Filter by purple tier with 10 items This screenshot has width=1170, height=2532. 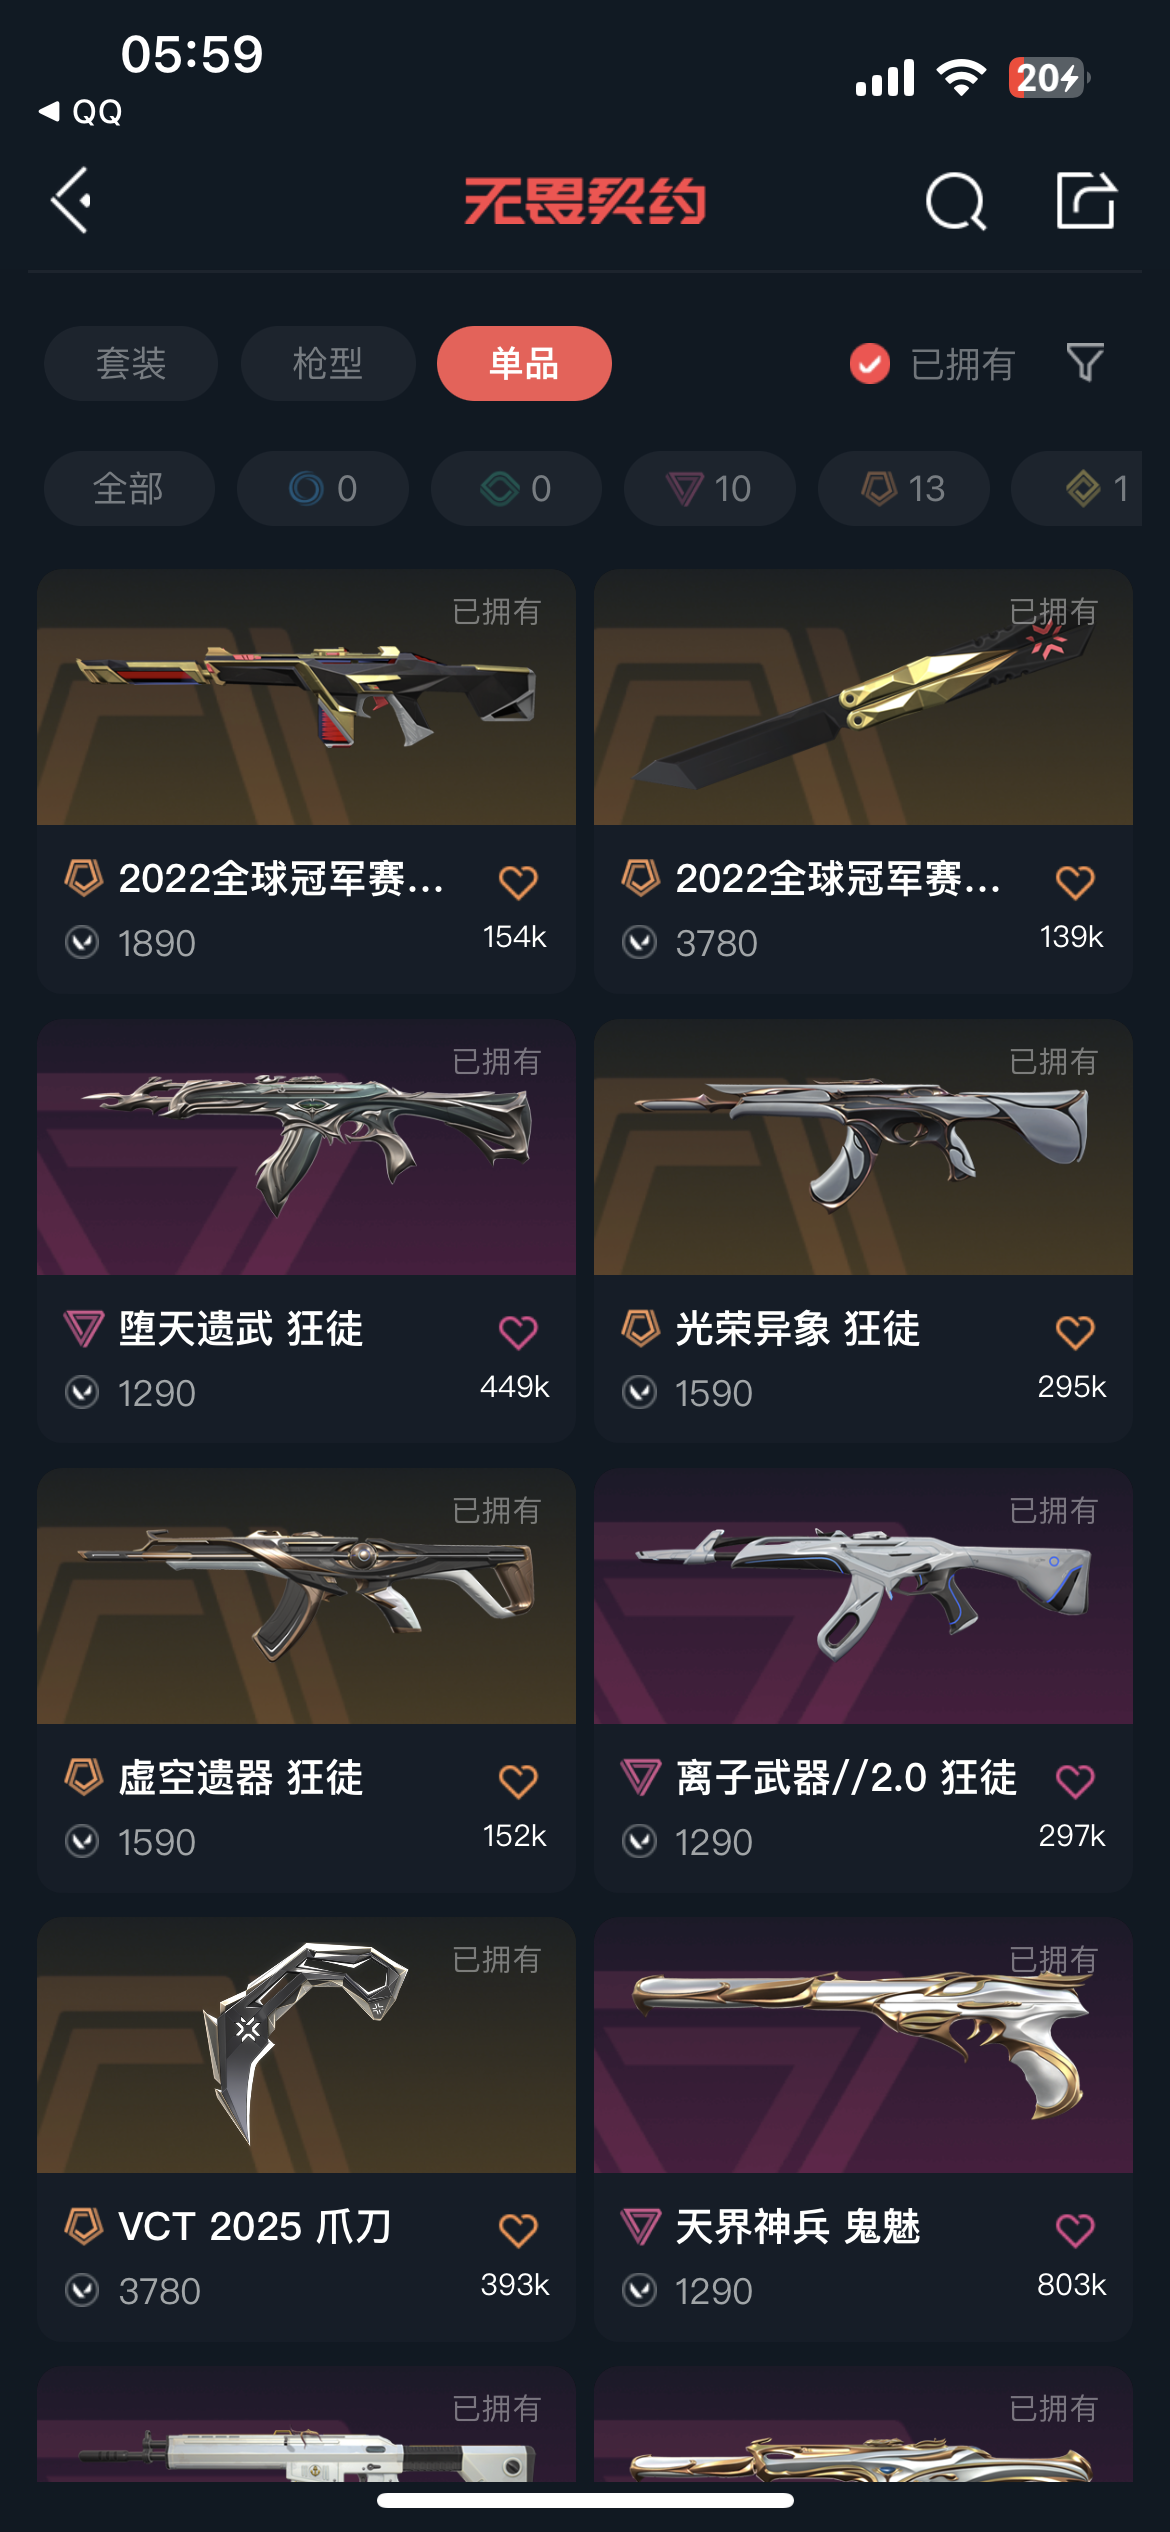coord(710,488)
